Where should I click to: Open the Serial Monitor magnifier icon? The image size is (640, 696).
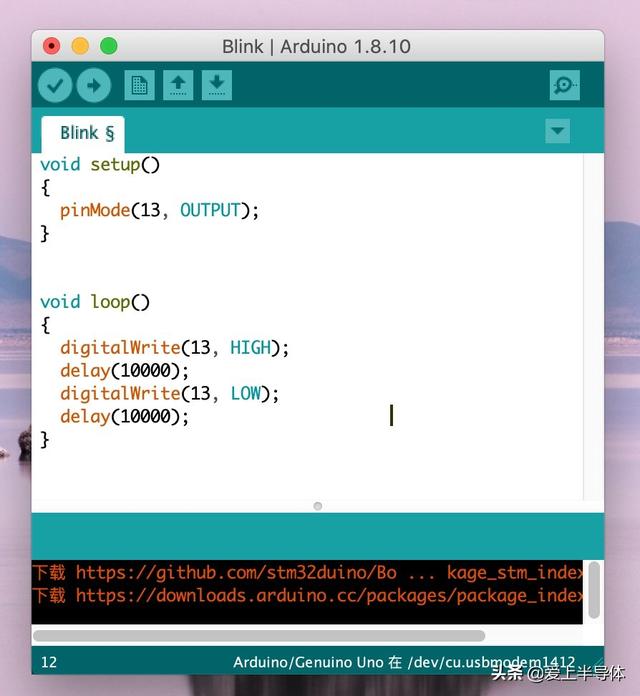point(565,85)
